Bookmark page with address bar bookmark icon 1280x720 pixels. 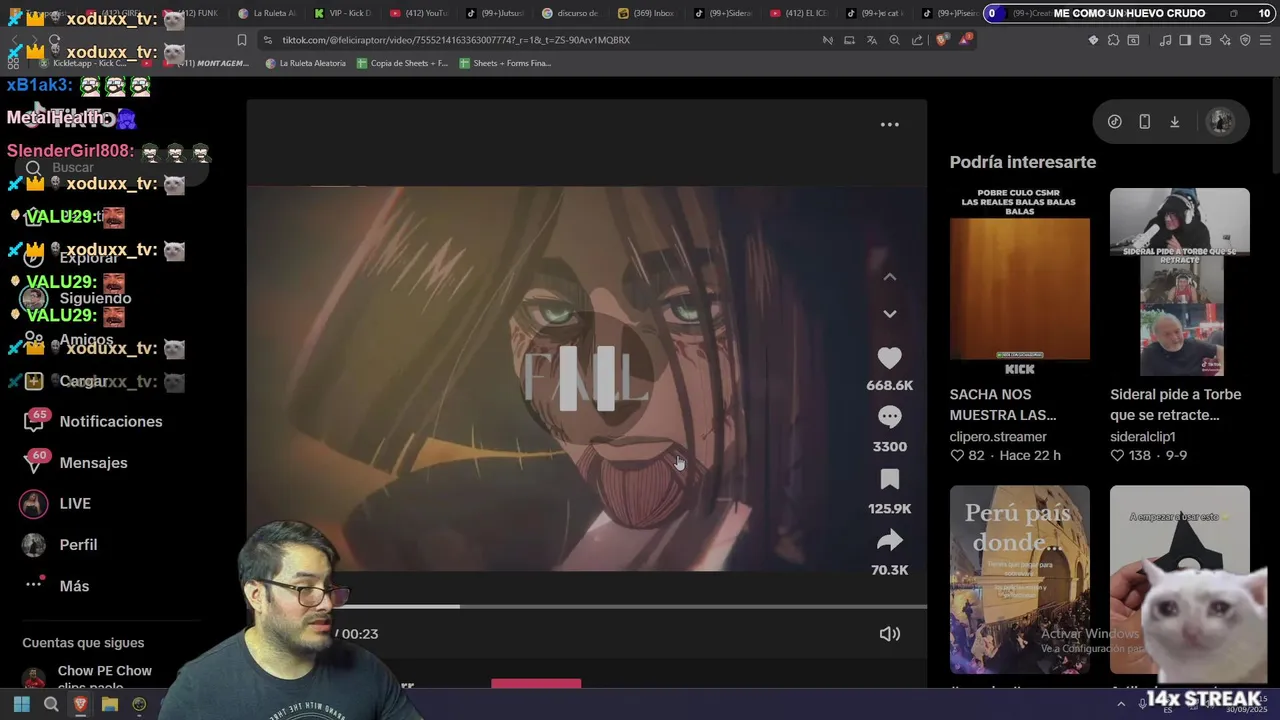241,40
